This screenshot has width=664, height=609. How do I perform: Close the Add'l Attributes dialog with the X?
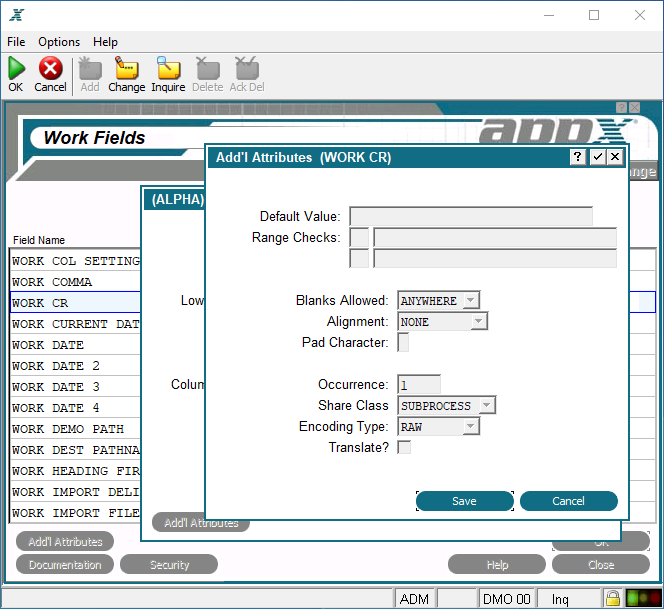(615, 157)
